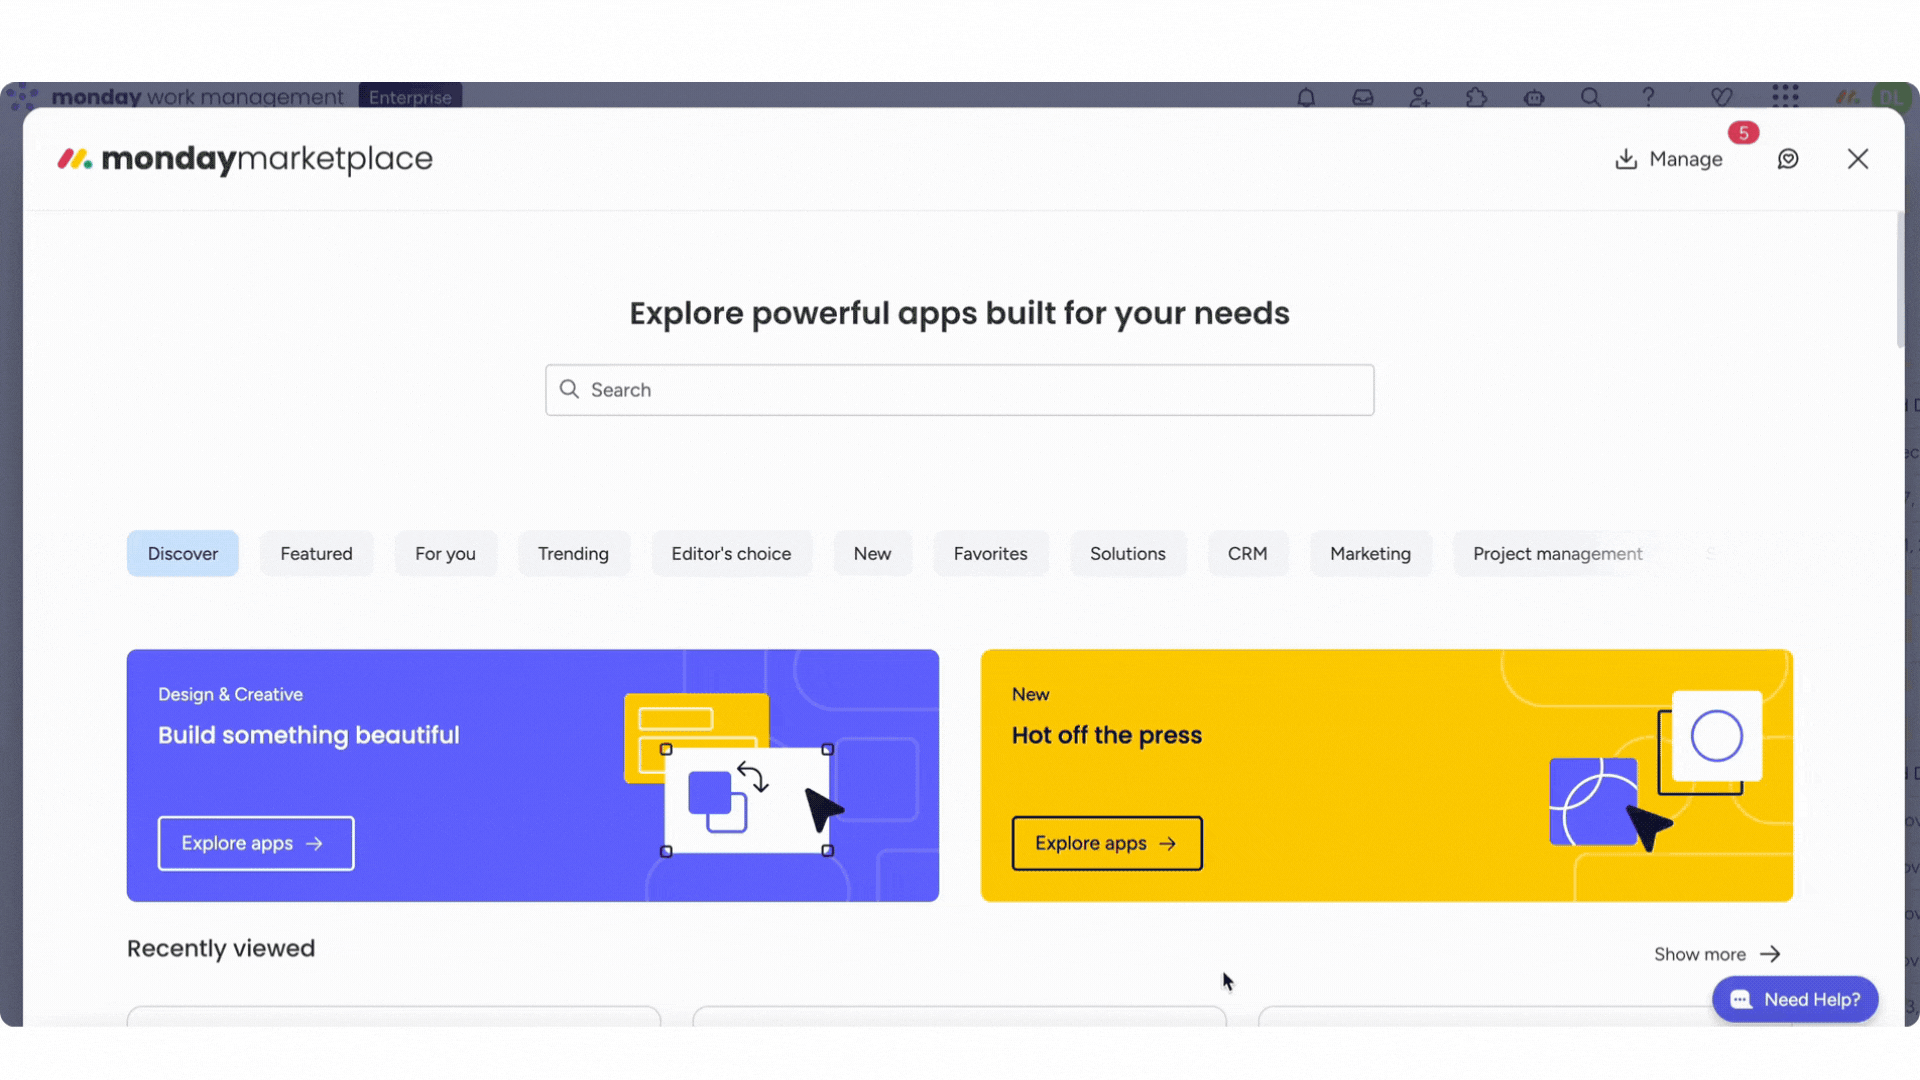
Task: Select the Discover tab
Action: (x=183, y=554)
